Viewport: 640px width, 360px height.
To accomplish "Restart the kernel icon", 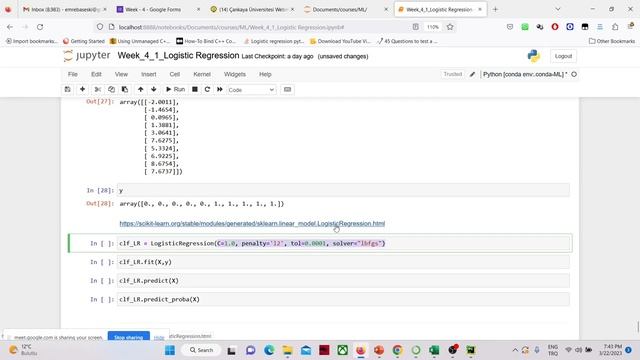I will point(207,89).
